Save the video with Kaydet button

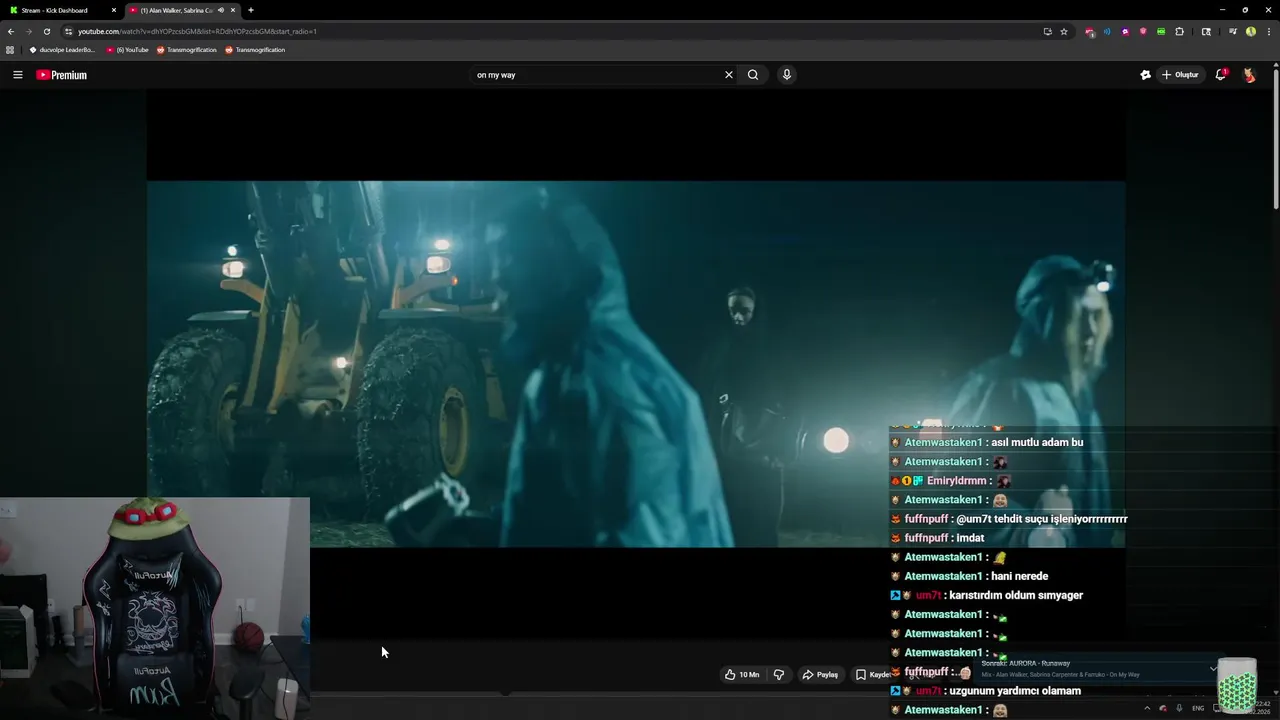click(872, 675)
